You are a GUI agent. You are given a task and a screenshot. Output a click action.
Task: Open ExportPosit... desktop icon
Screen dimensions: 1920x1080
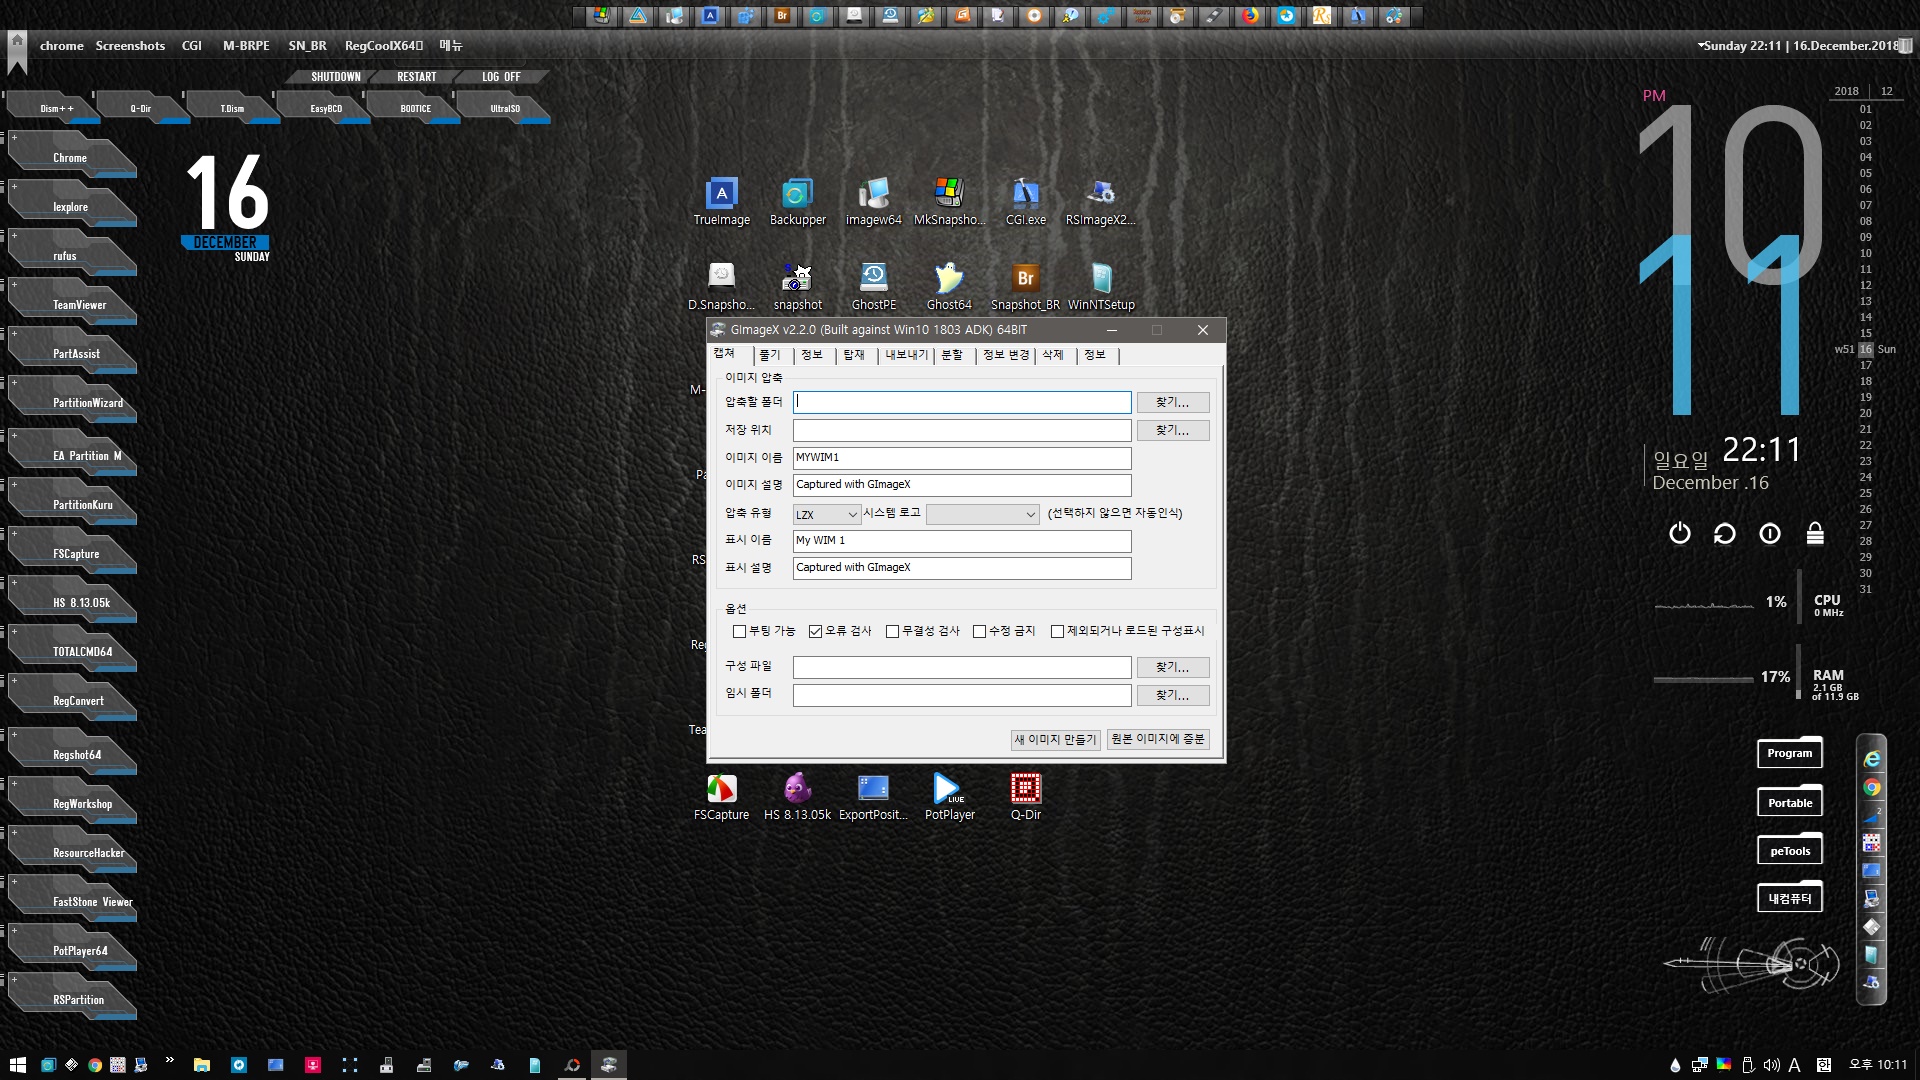tap(873, 797)
